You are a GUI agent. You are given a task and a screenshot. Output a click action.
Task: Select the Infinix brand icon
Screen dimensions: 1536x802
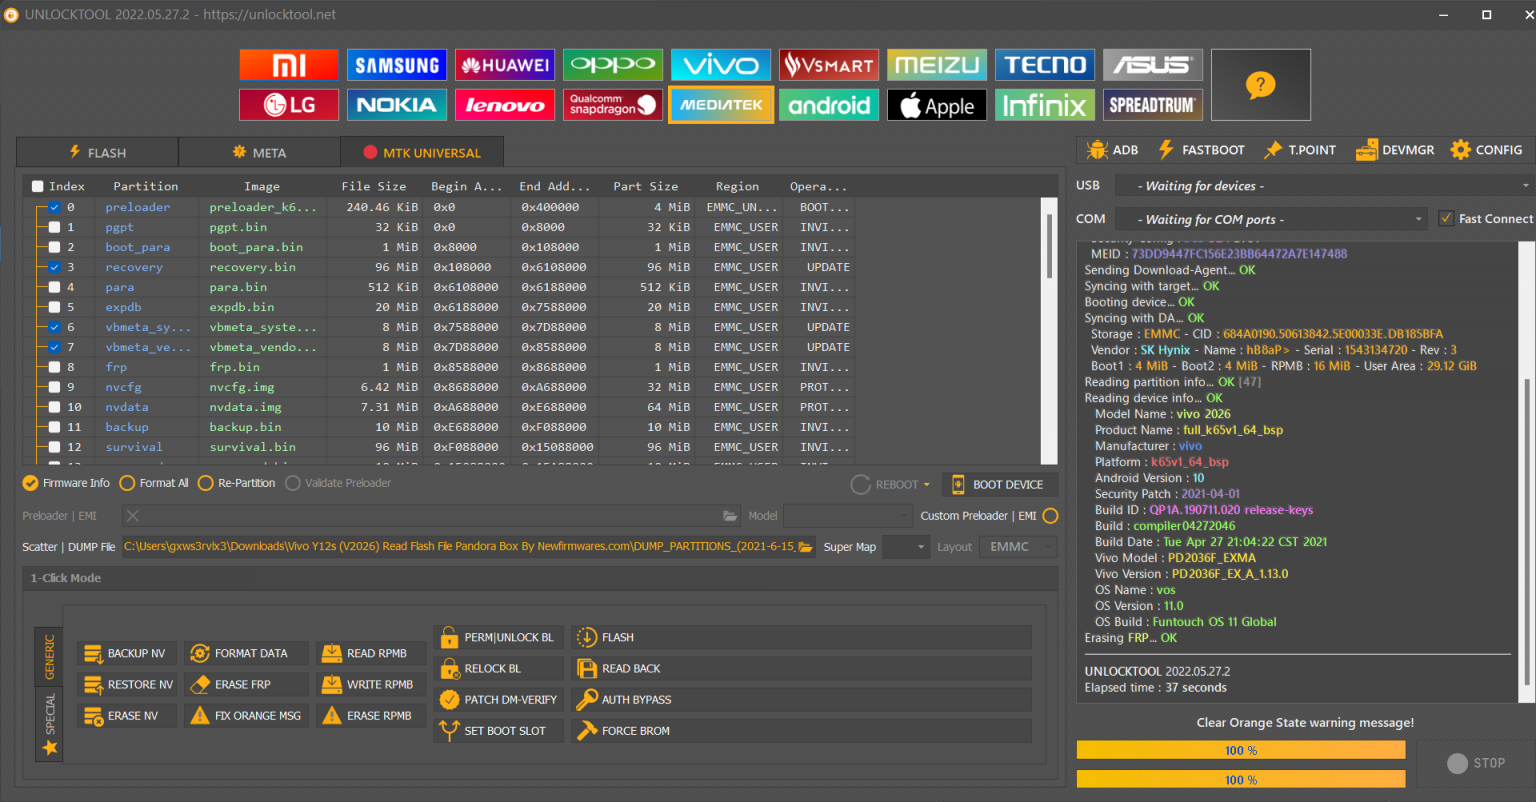[x=1045, y=105]
